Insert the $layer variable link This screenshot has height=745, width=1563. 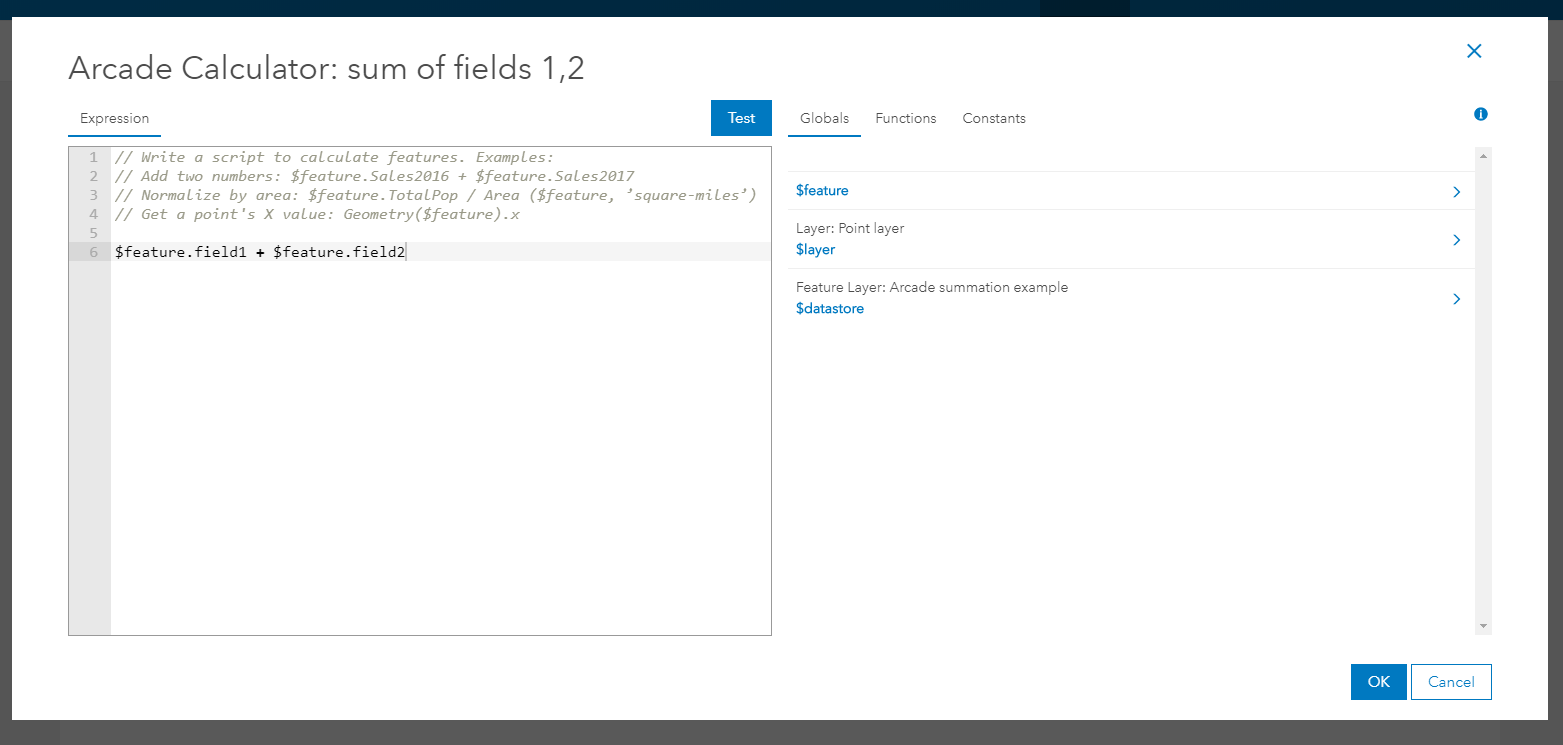[815, 249]
